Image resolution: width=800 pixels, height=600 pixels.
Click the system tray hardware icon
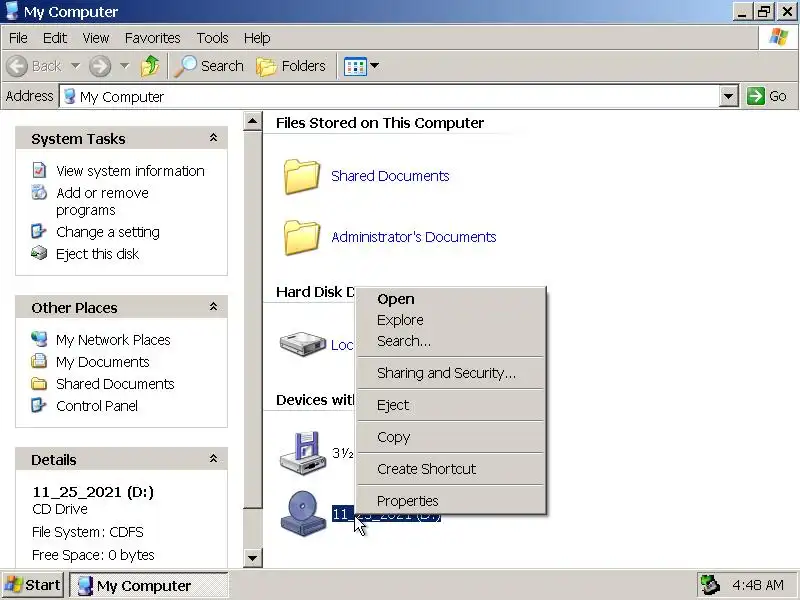pos(710,585)
